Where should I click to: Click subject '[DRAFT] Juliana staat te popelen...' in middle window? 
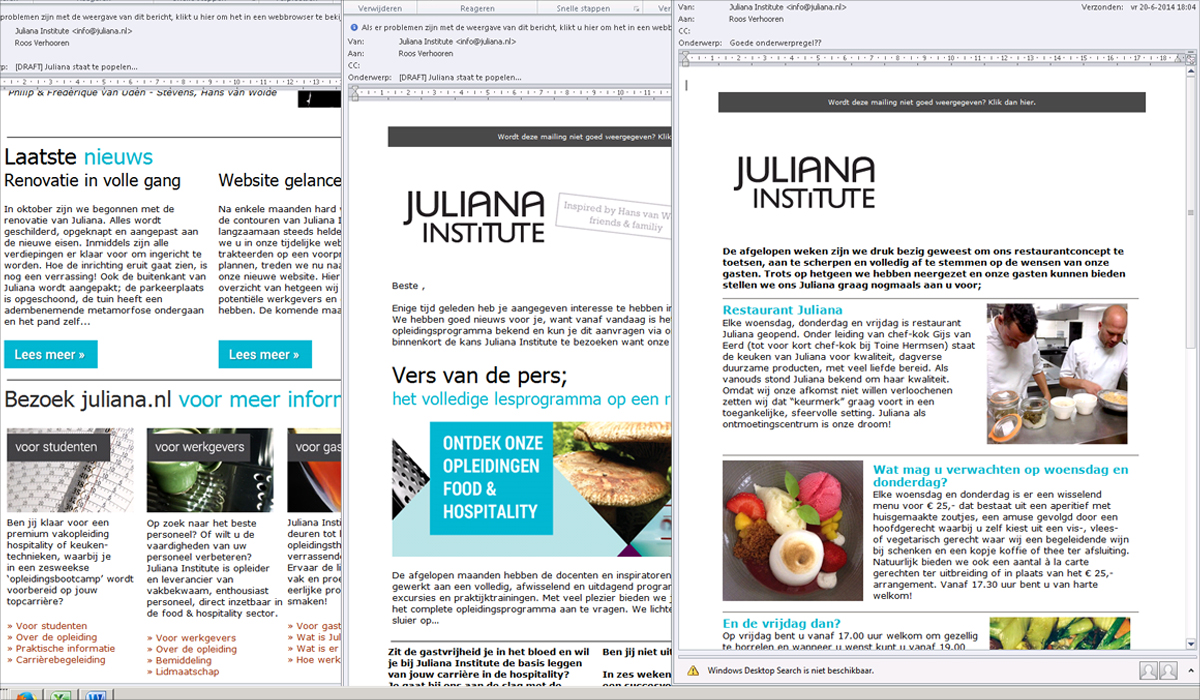coord(460,77)
